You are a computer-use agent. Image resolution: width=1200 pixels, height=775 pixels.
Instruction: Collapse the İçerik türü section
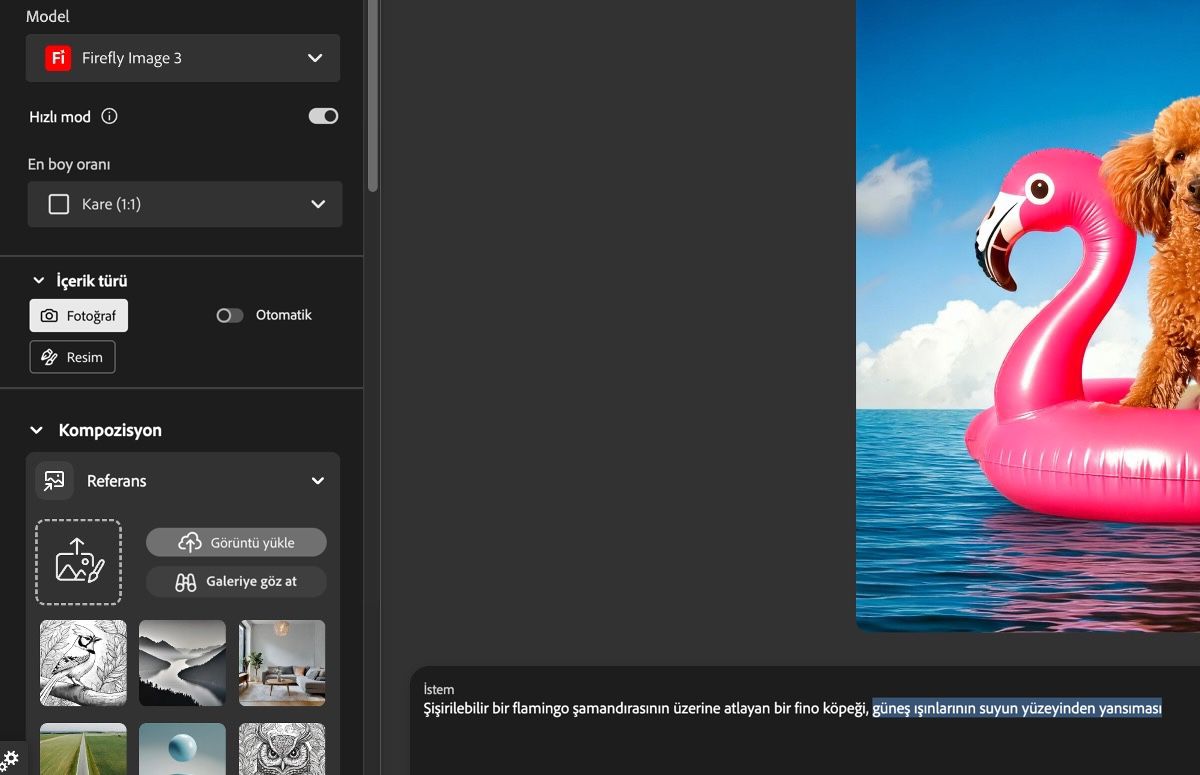pos(39,281)
